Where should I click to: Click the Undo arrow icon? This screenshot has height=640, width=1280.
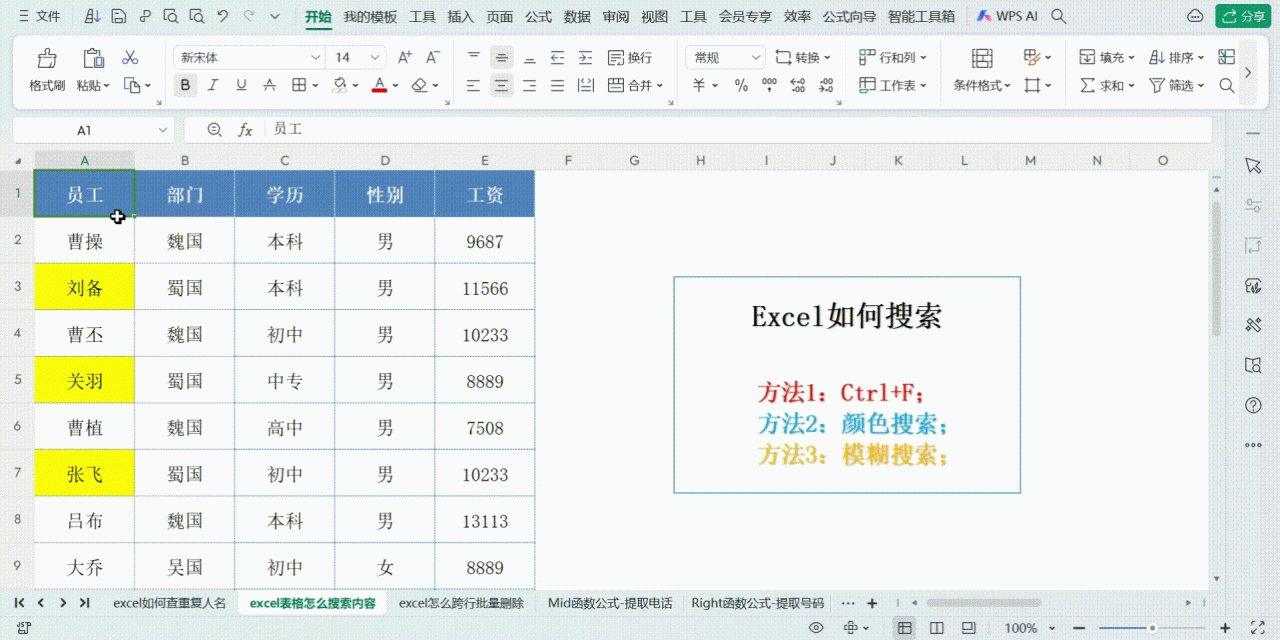point(222,16)
